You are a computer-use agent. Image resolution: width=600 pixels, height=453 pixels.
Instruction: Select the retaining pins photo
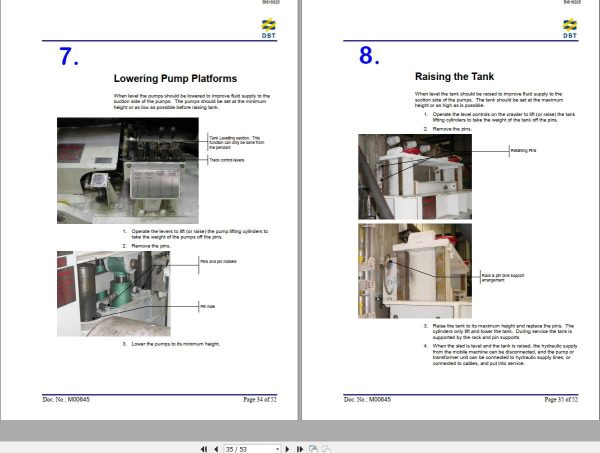pyautogui.click(x=415, y=176)
